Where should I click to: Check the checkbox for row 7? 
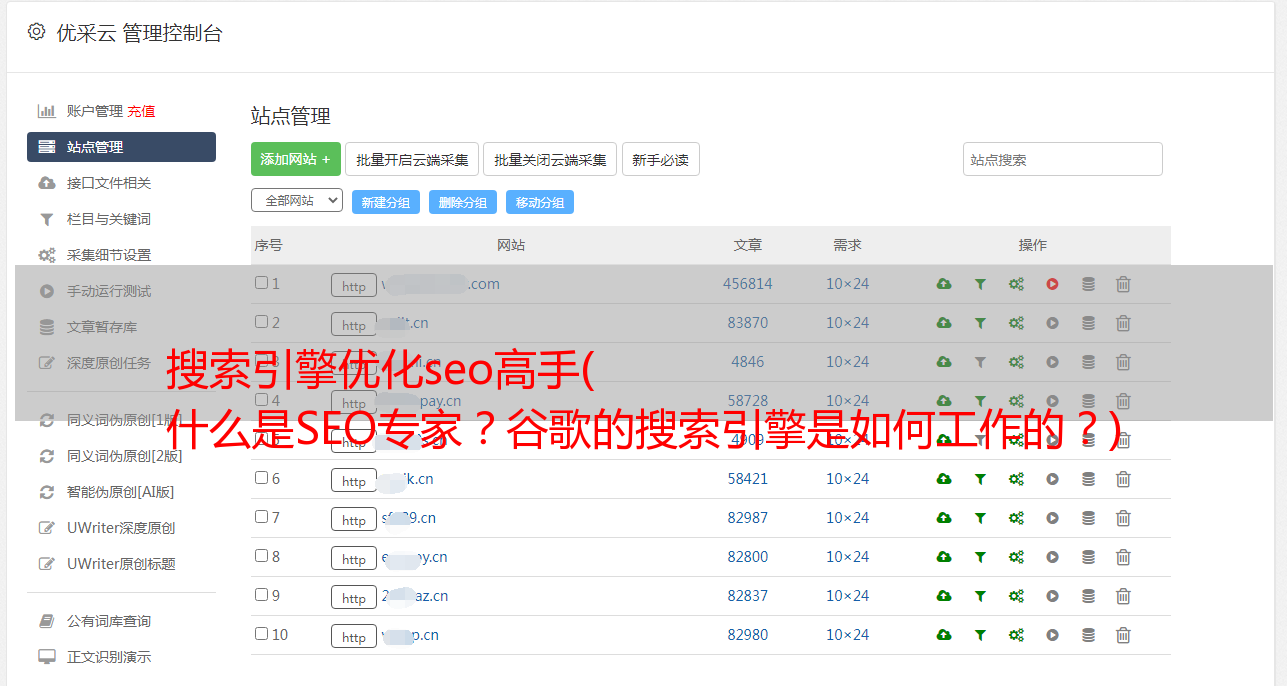[x=261, y=517]
